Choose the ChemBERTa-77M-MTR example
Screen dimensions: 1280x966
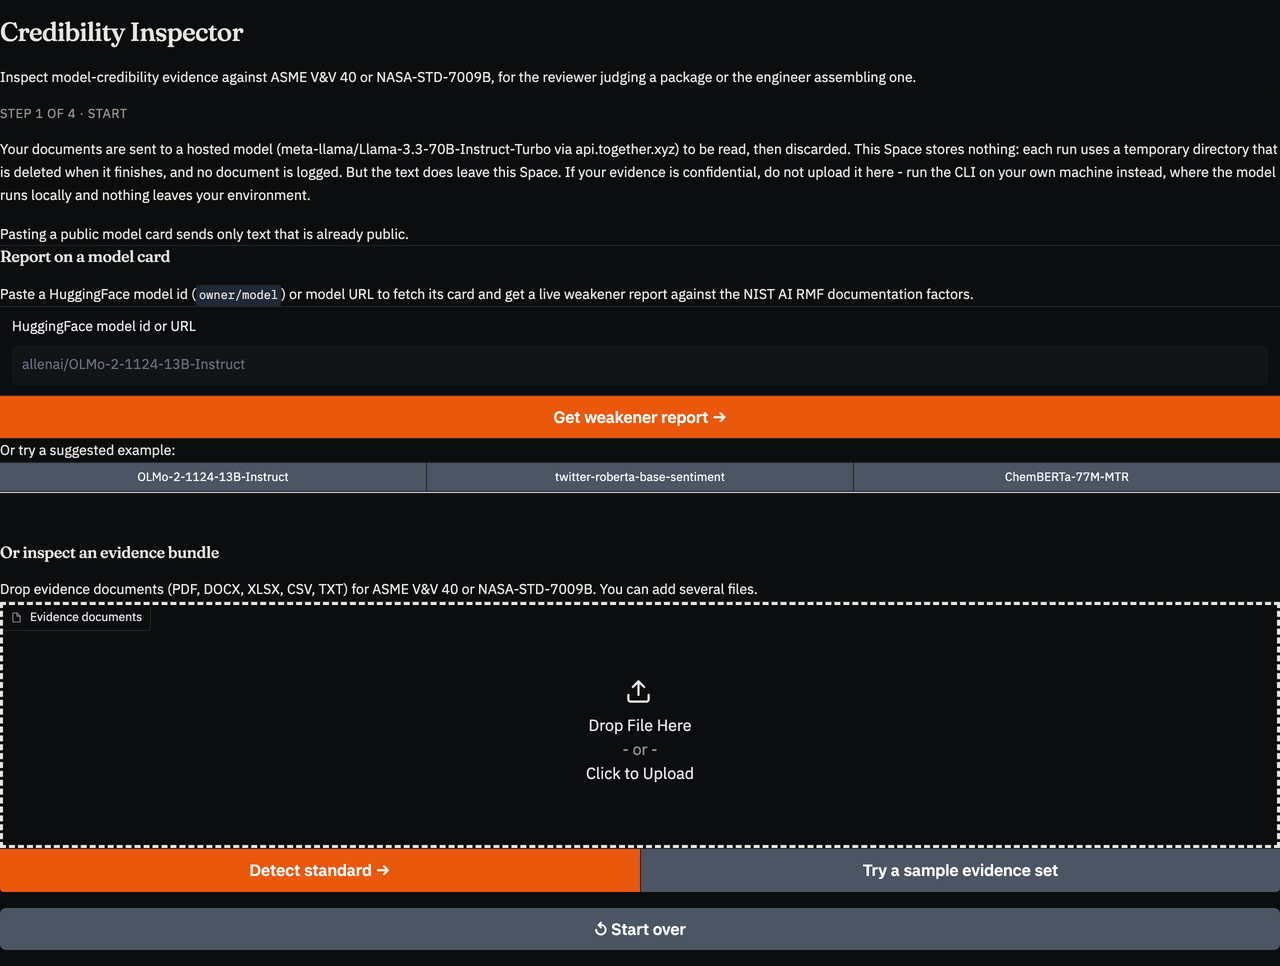(1067, 477)
